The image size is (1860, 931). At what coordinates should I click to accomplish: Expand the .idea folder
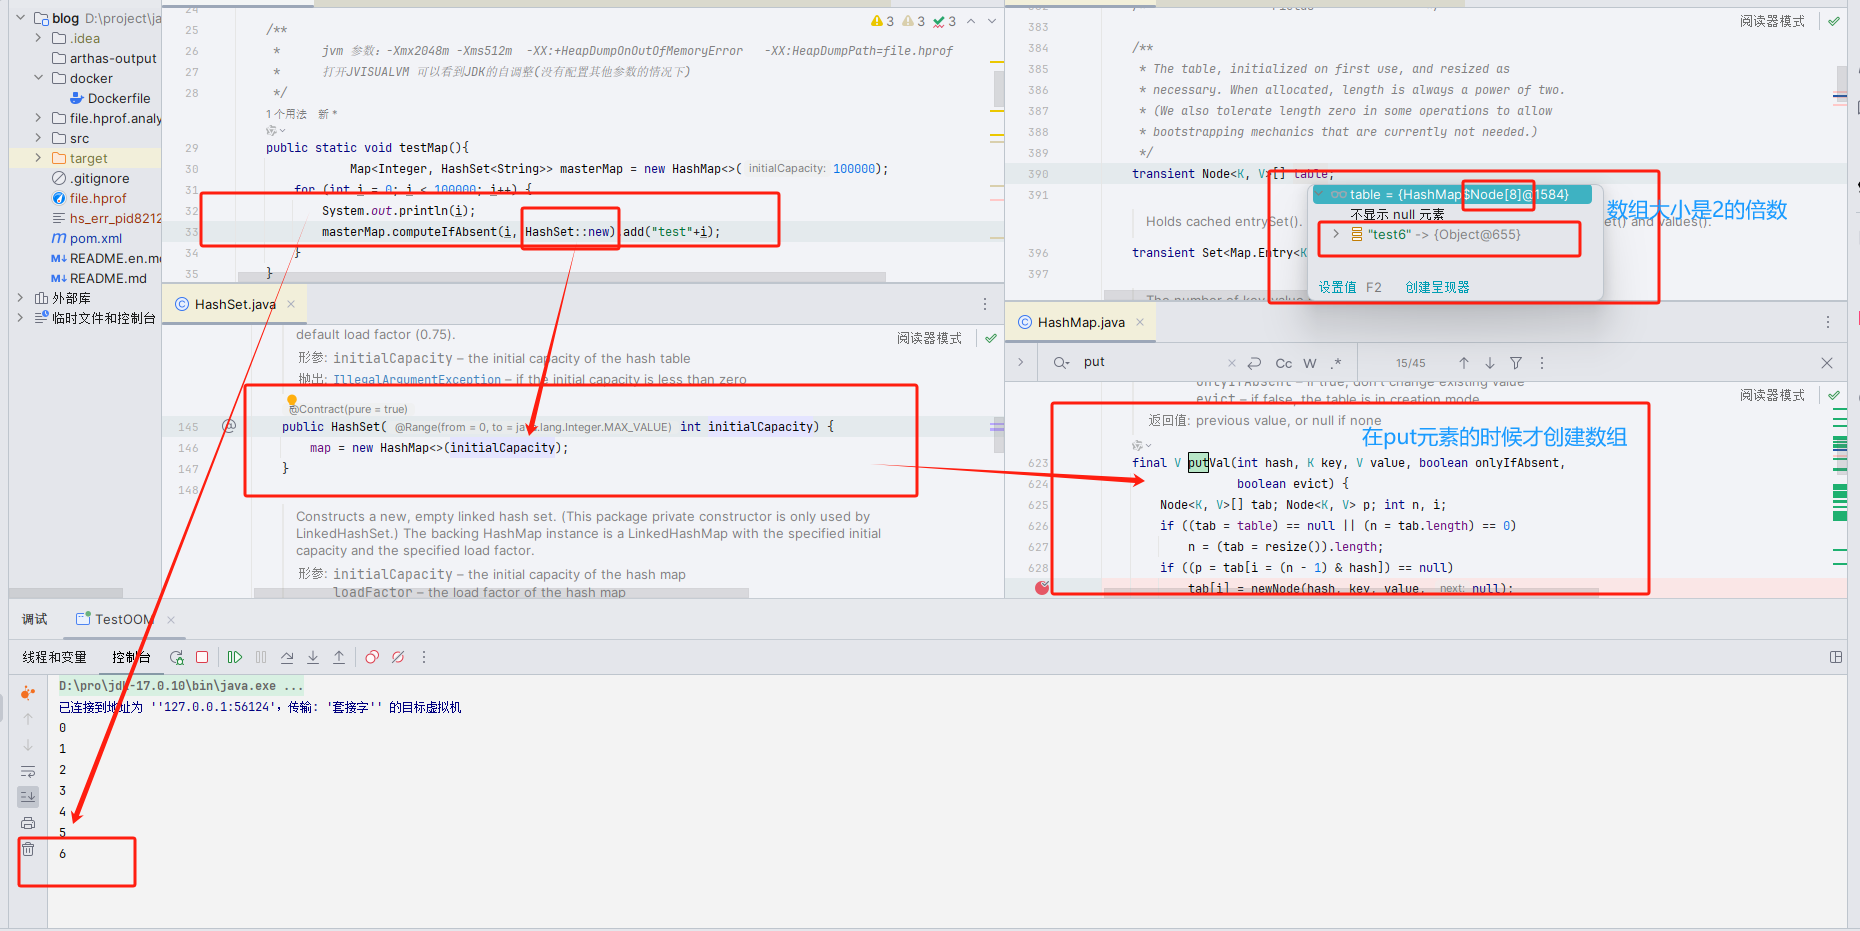point(38,38)
